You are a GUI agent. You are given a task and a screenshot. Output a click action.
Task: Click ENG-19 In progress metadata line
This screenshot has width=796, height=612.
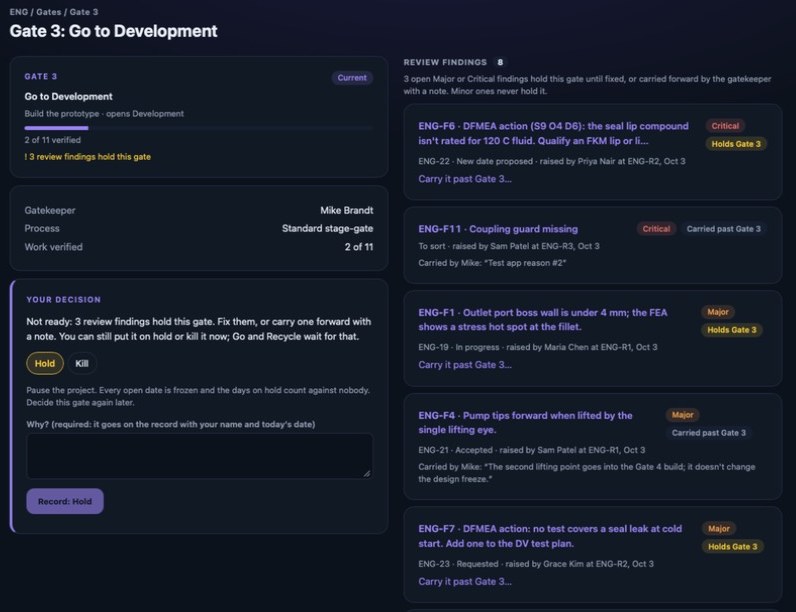click(x=538, y=347)
